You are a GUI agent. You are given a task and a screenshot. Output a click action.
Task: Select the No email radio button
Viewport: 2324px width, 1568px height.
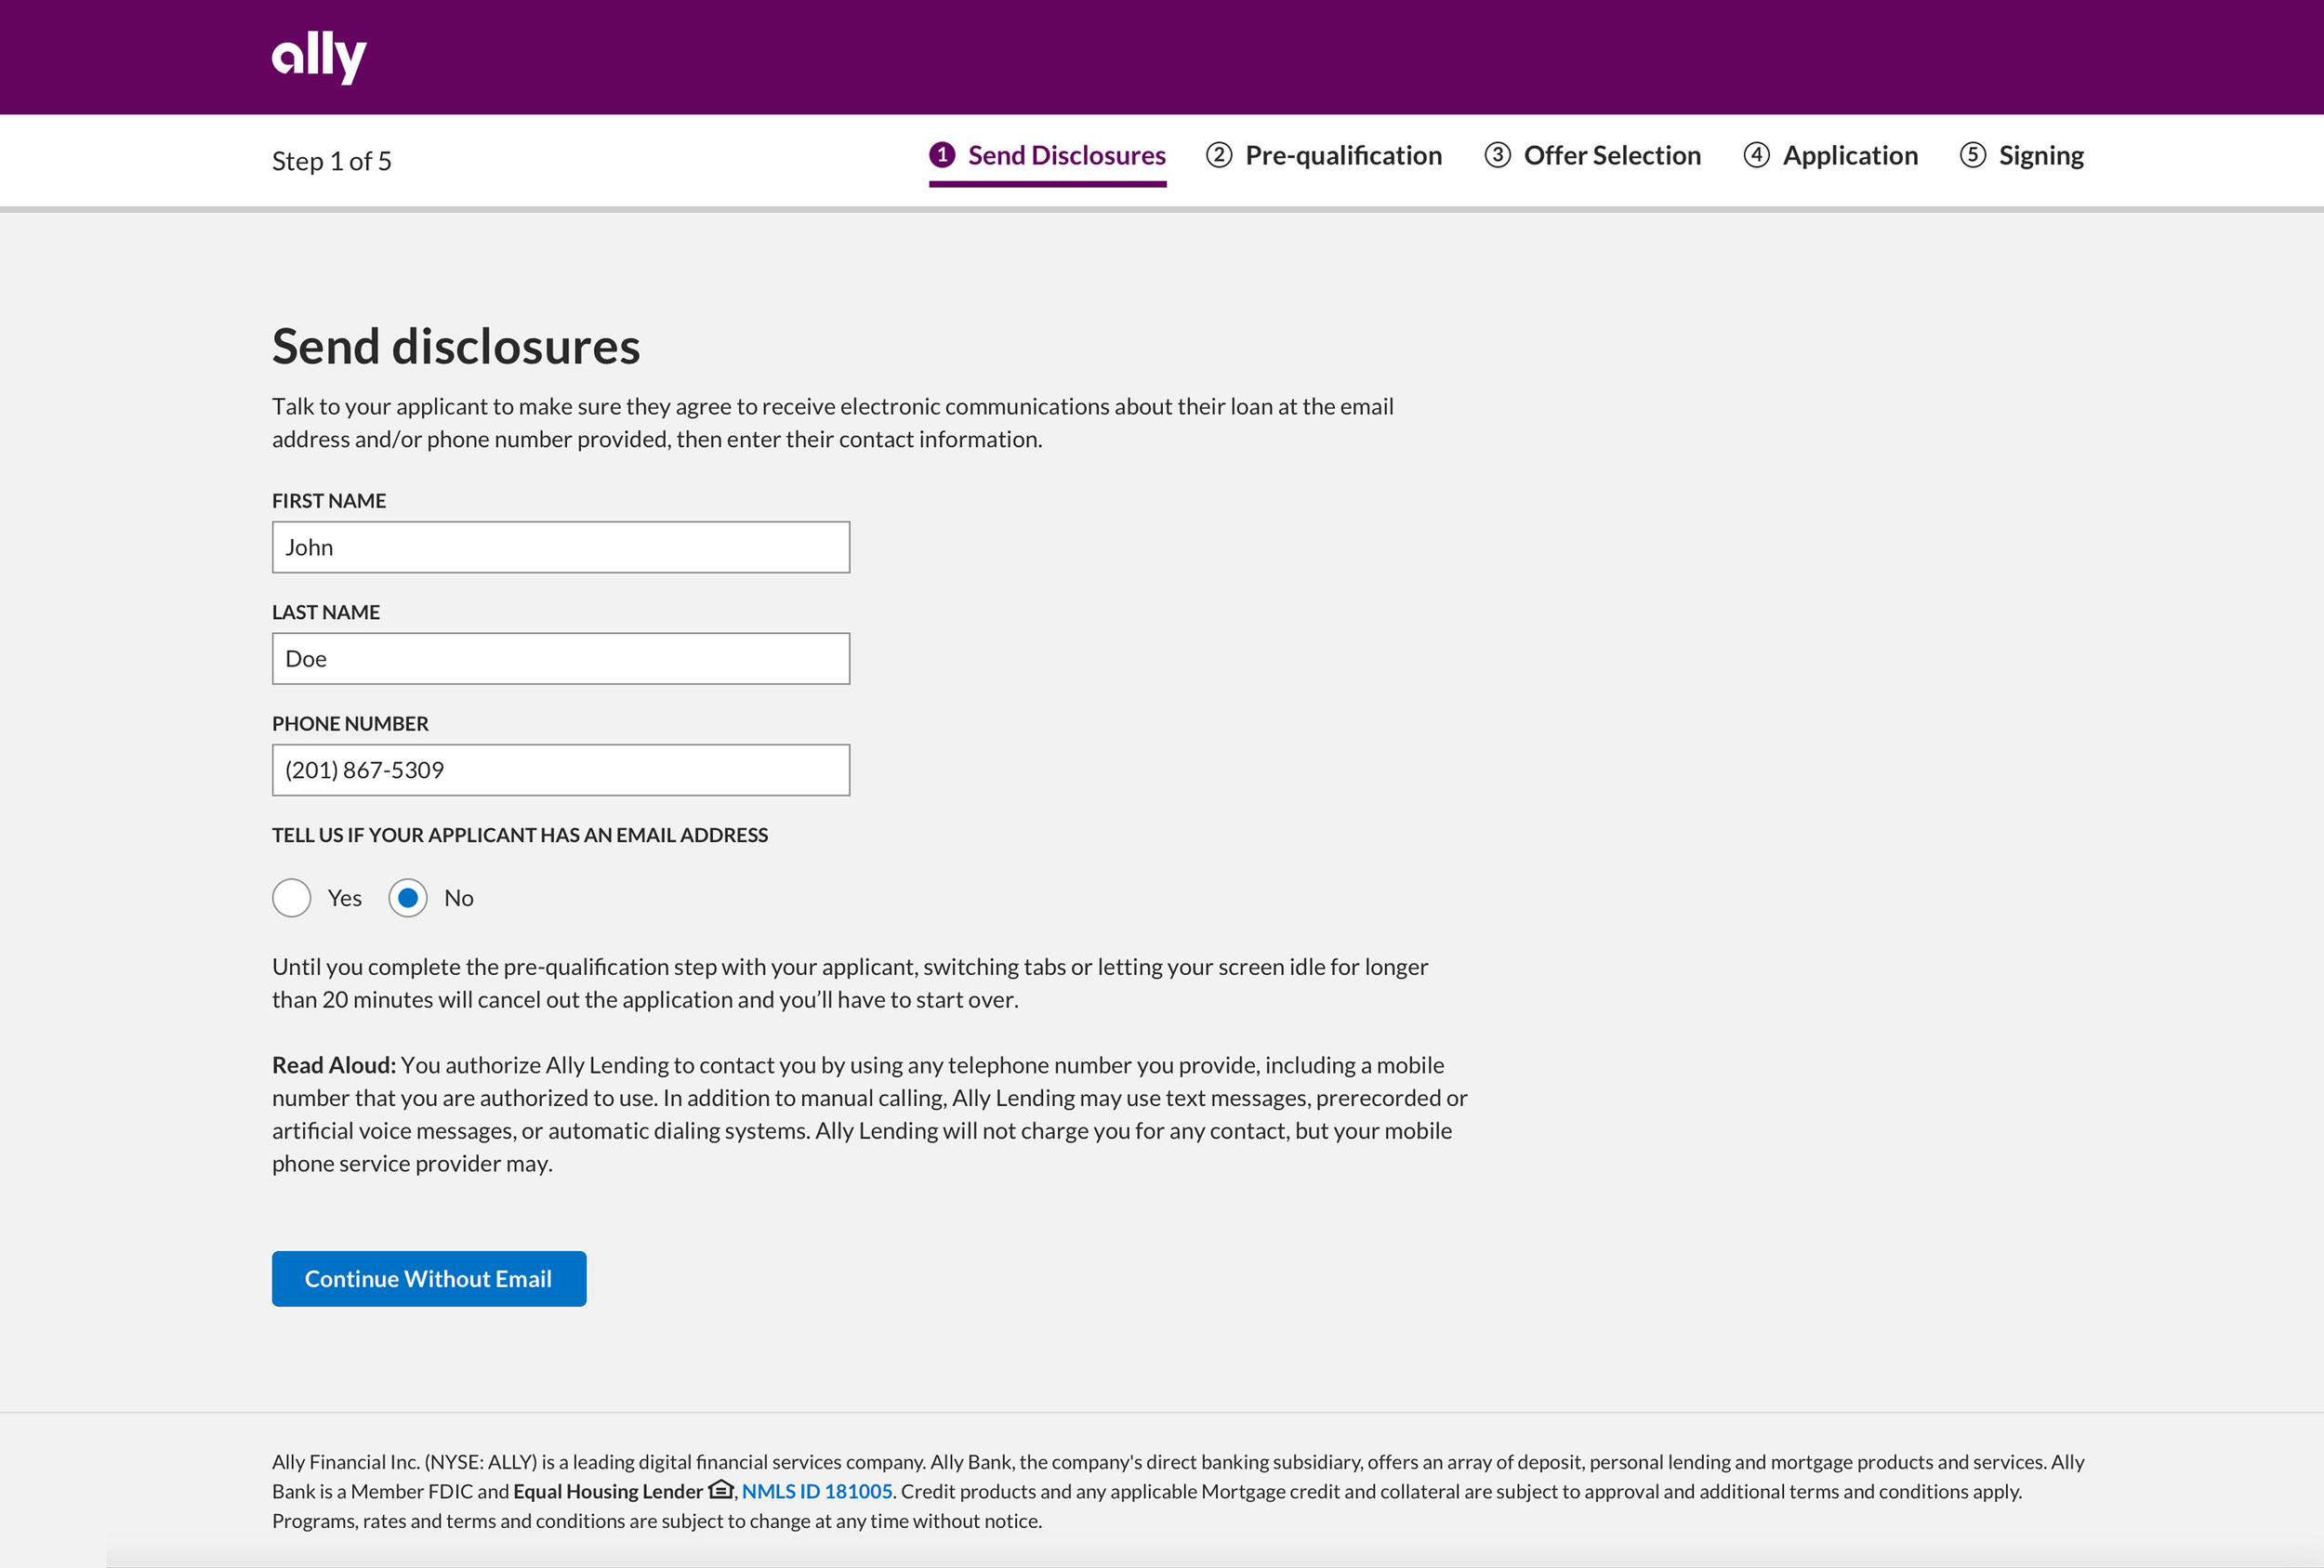pos(408,898)
